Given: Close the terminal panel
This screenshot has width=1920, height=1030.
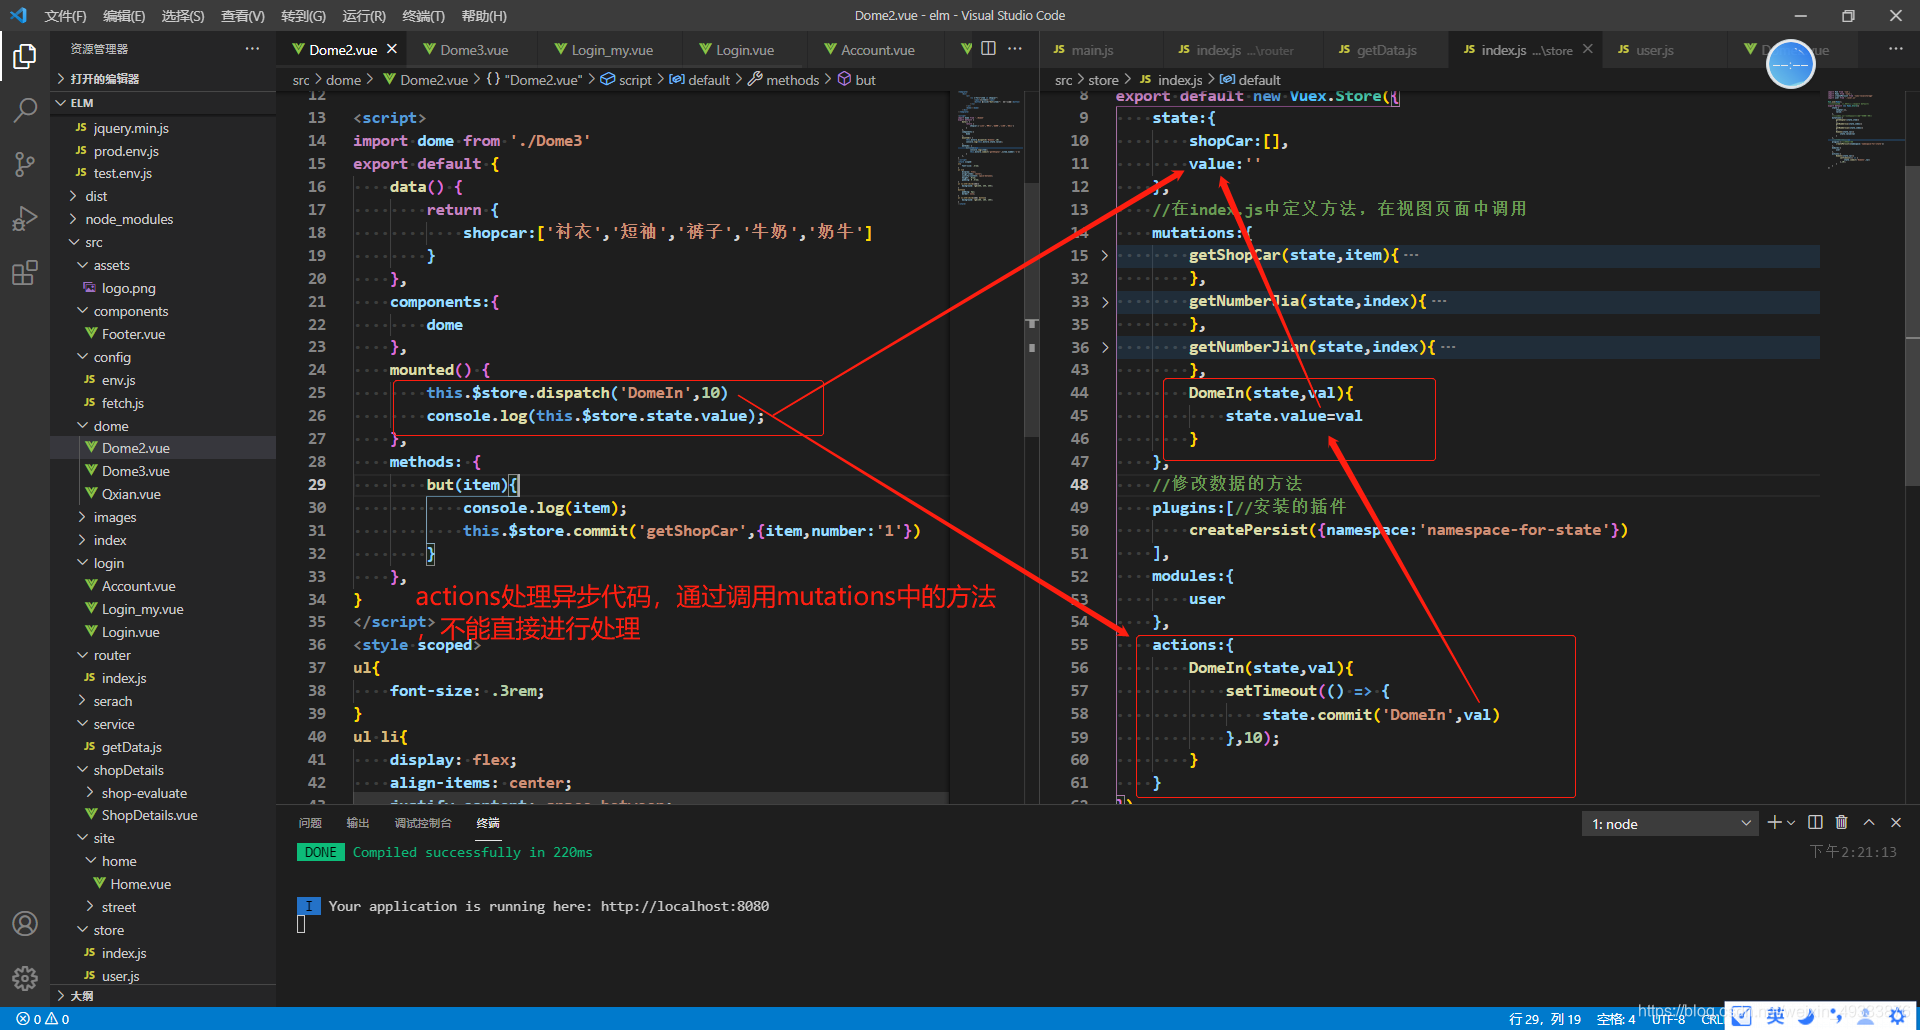Looking at the screenshot, I should coord(1896,823).
